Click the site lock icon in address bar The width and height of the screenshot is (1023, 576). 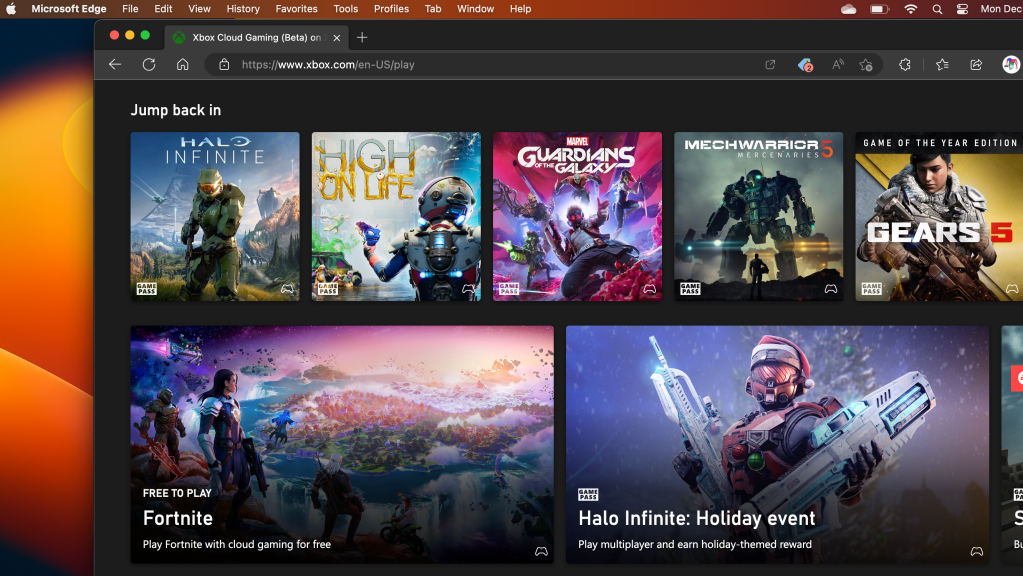click(224, 64)
